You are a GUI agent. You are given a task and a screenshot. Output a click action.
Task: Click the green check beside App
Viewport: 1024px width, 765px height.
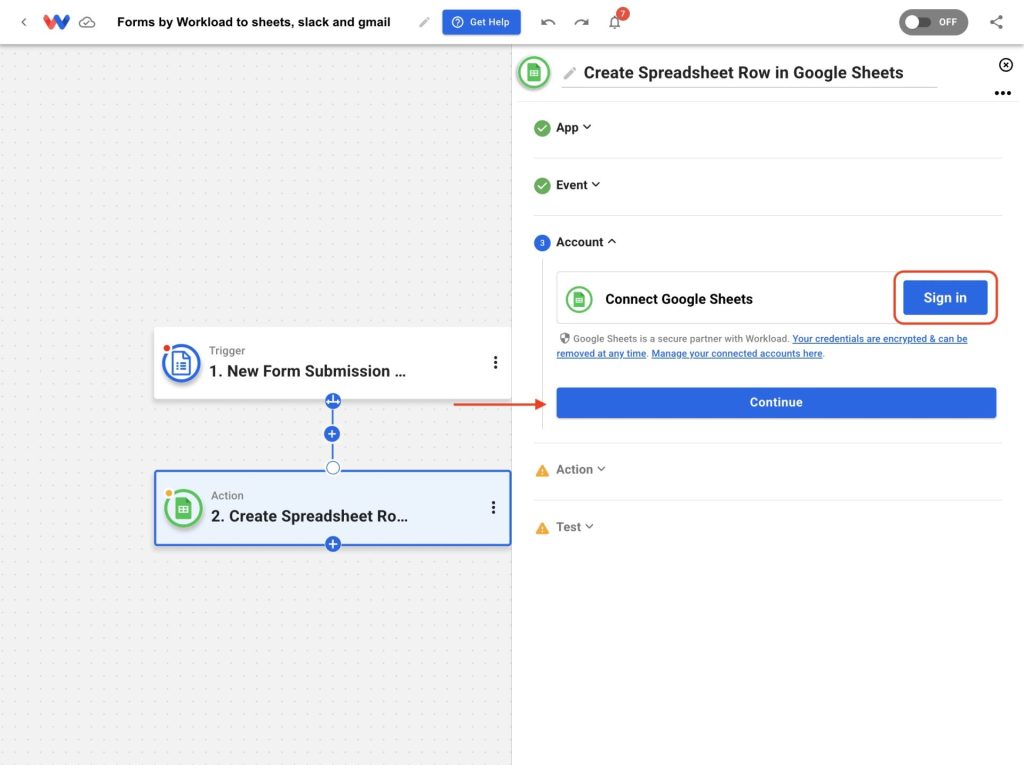(542, 128)
